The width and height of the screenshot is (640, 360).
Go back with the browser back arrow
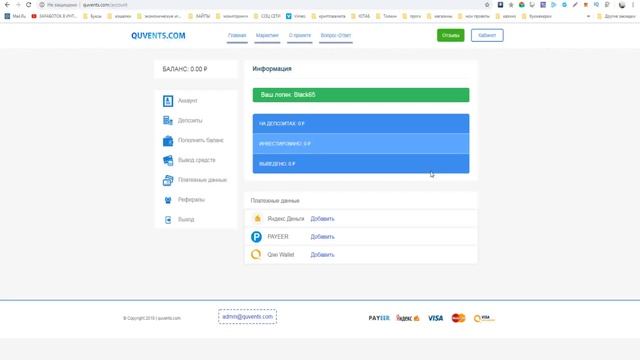(7, 5)
